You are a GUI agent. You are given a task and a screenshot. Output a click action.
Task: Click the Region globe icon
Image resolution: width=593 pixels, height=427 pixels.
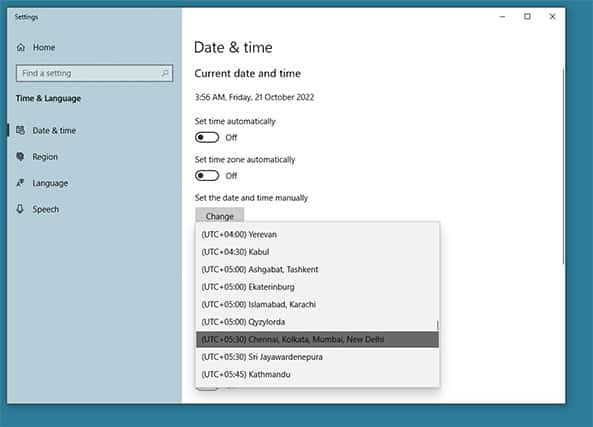click(20, 157)
